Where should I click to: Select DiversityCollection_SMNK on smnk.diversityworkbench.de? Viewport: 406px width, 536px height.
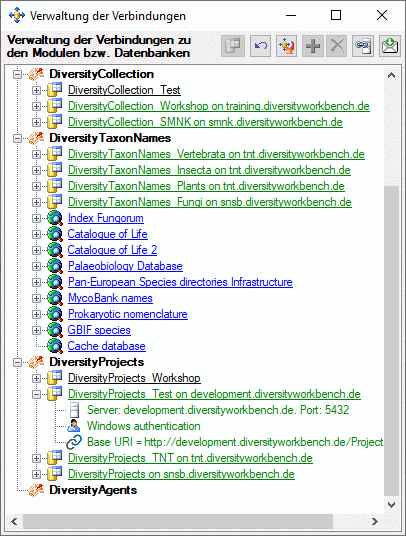pos(205,122)
